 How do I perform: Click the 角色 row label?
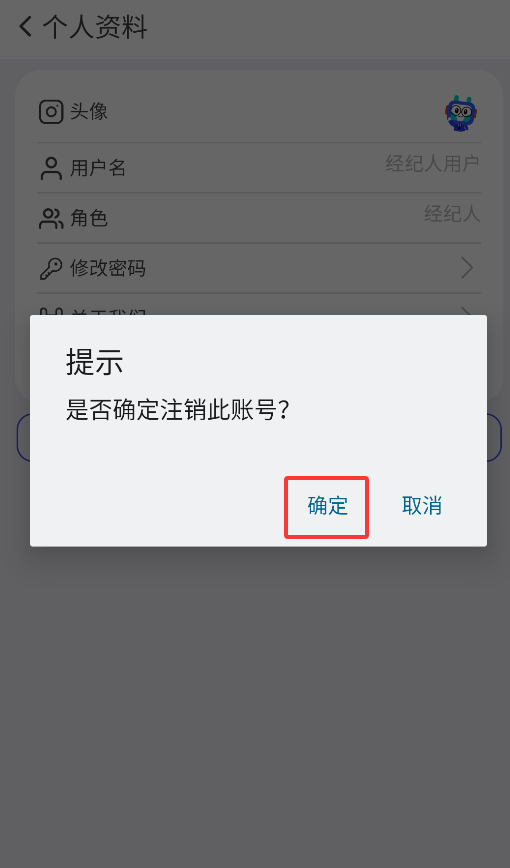[89, 218]
